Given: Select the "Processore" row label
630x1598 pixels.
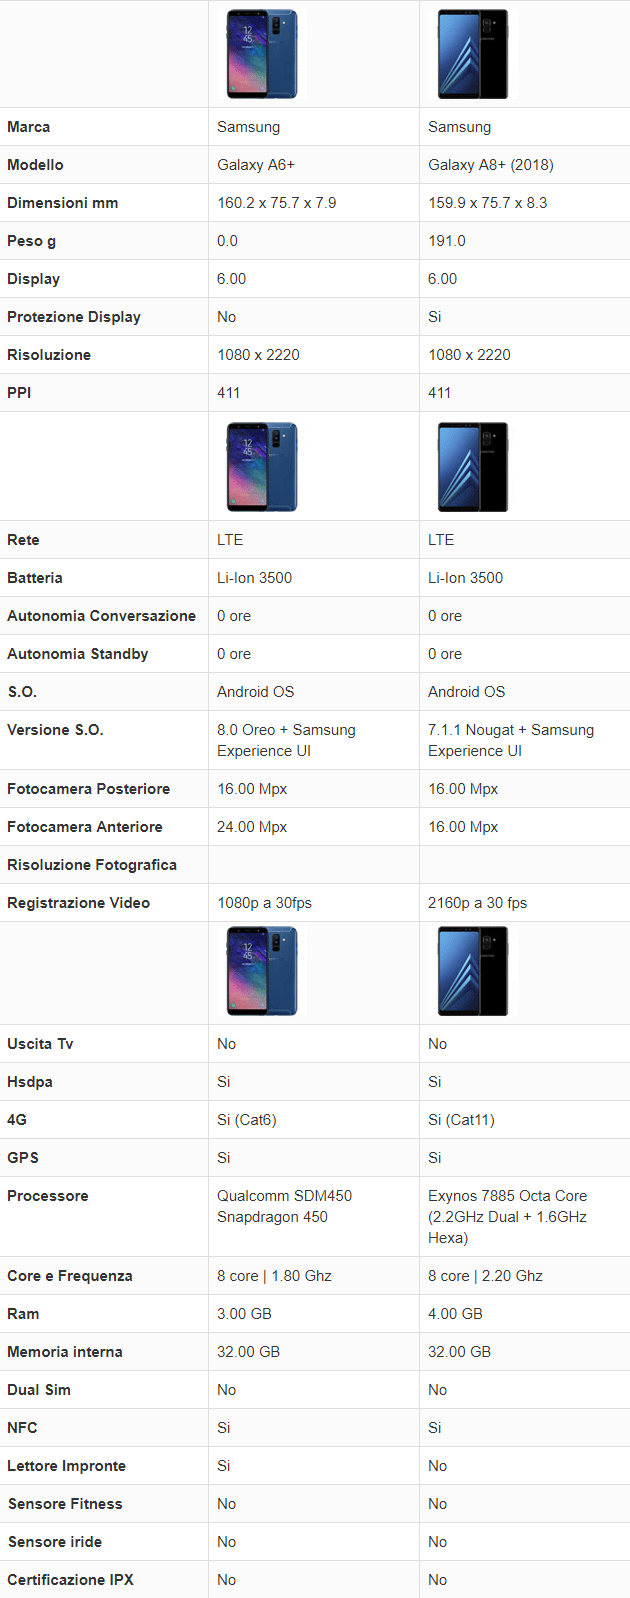Looking at the screenshot, I should [48, 1196].
